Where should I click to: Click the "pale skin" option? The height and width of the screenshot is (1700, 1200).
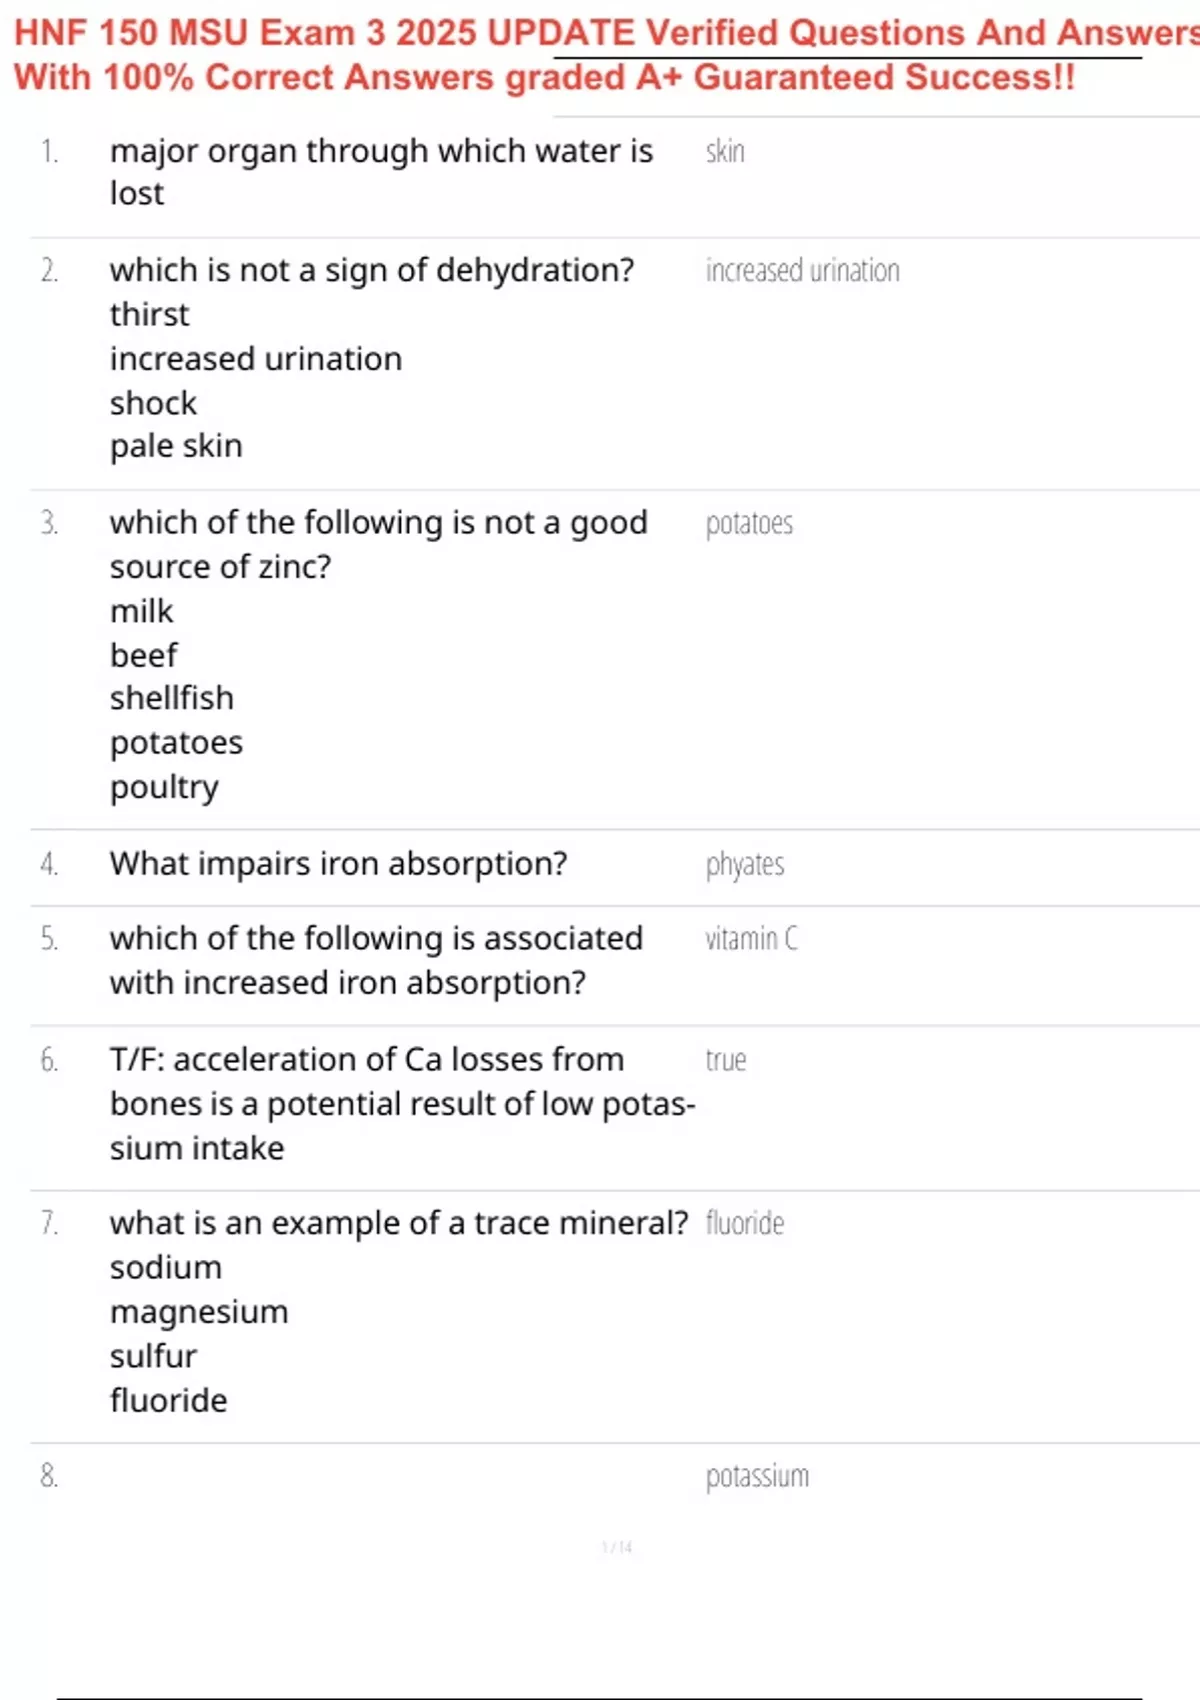pos(176,446)
